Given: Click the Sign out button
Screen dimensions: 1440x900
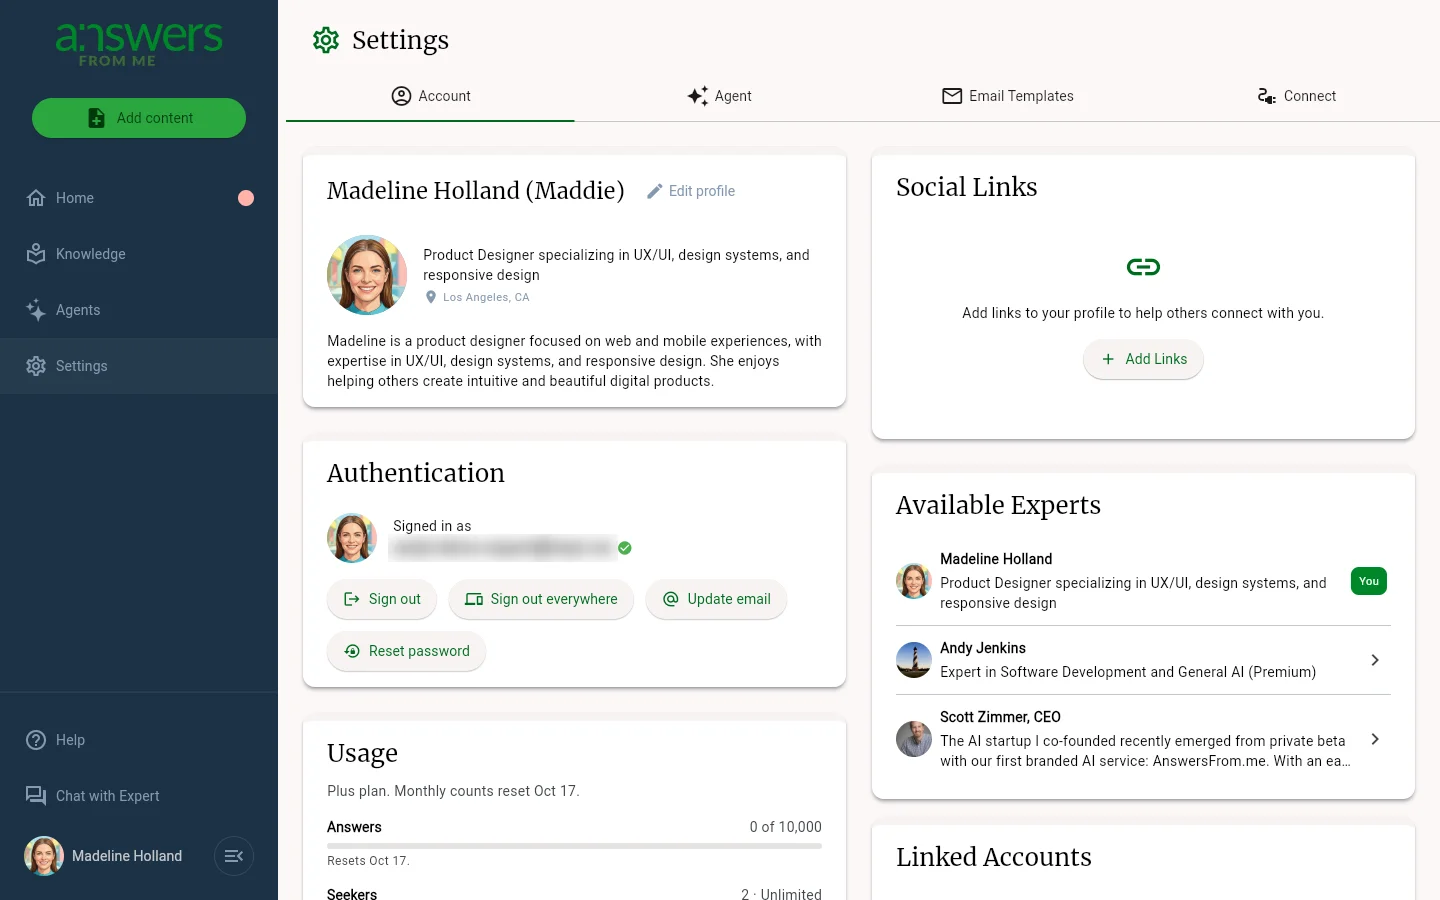Looking at the screenshot, I should [382, 599].
